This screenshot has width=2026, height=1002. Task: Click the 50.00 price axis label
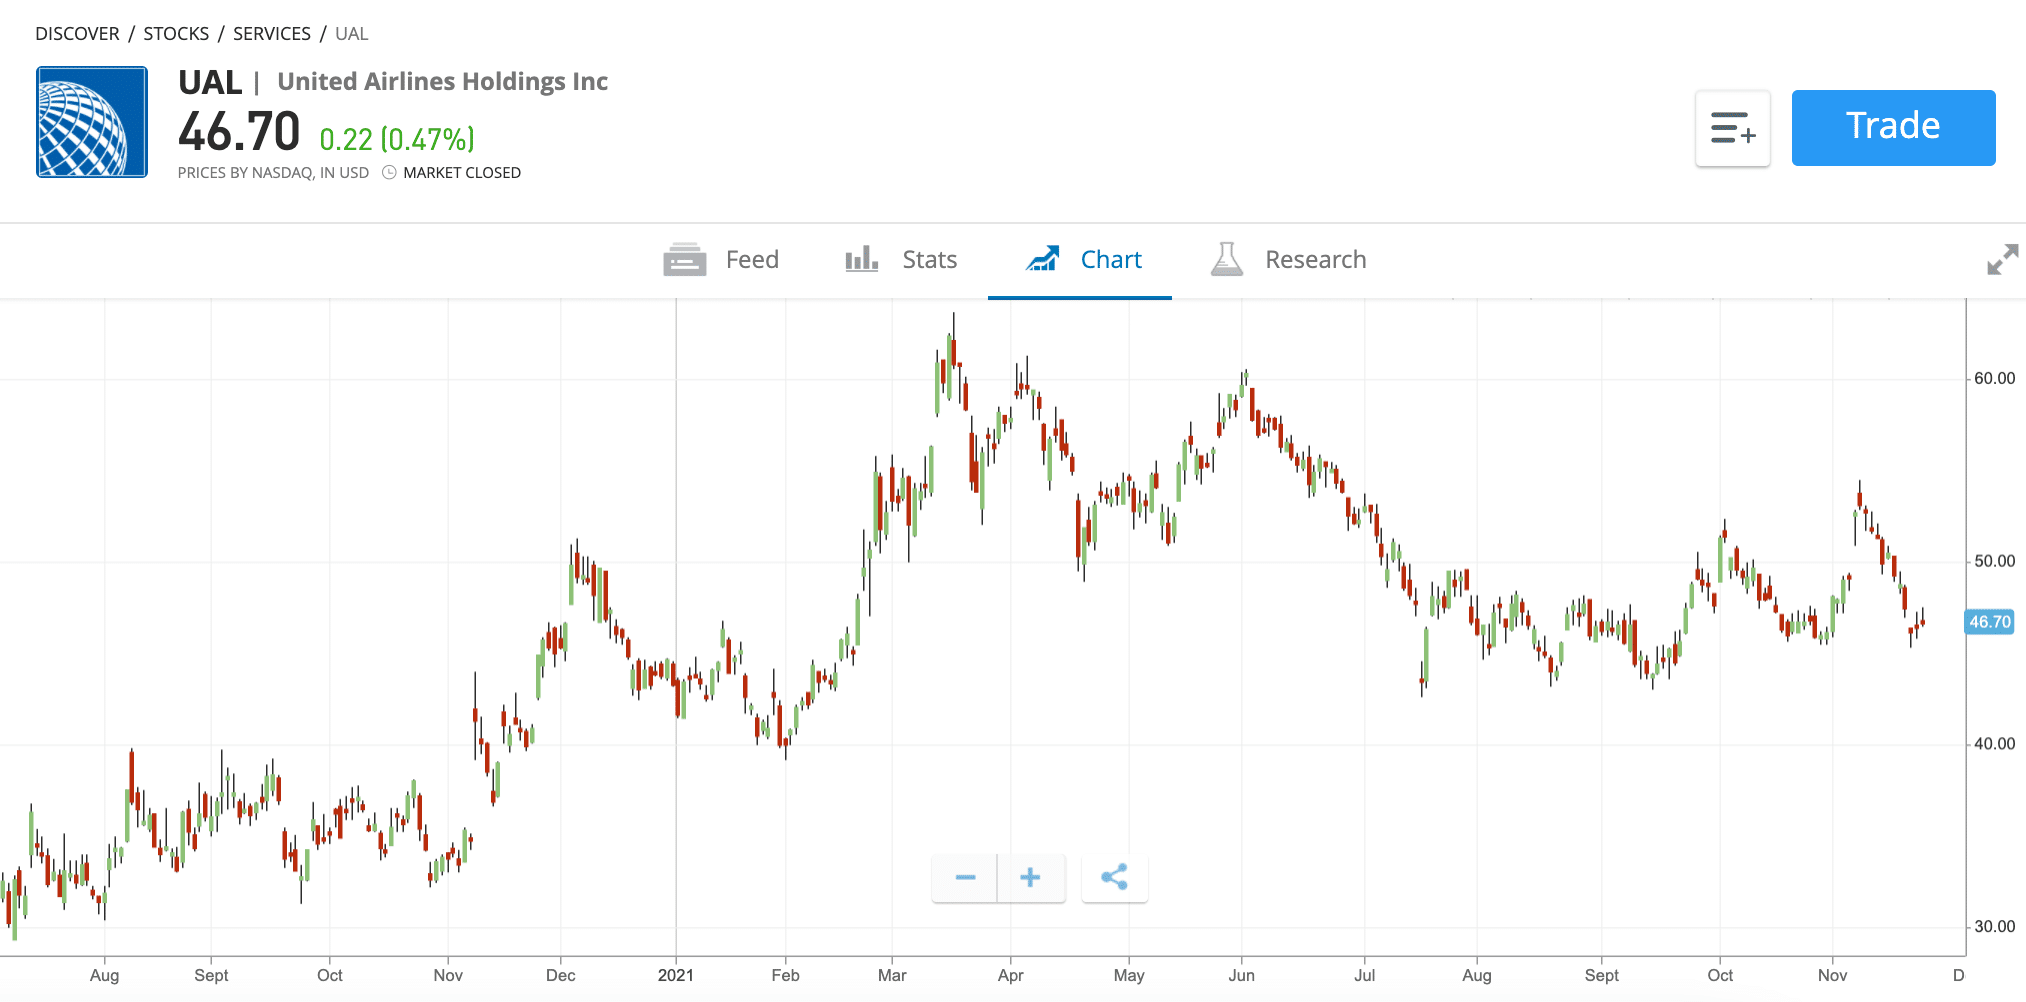(1994, 562)
